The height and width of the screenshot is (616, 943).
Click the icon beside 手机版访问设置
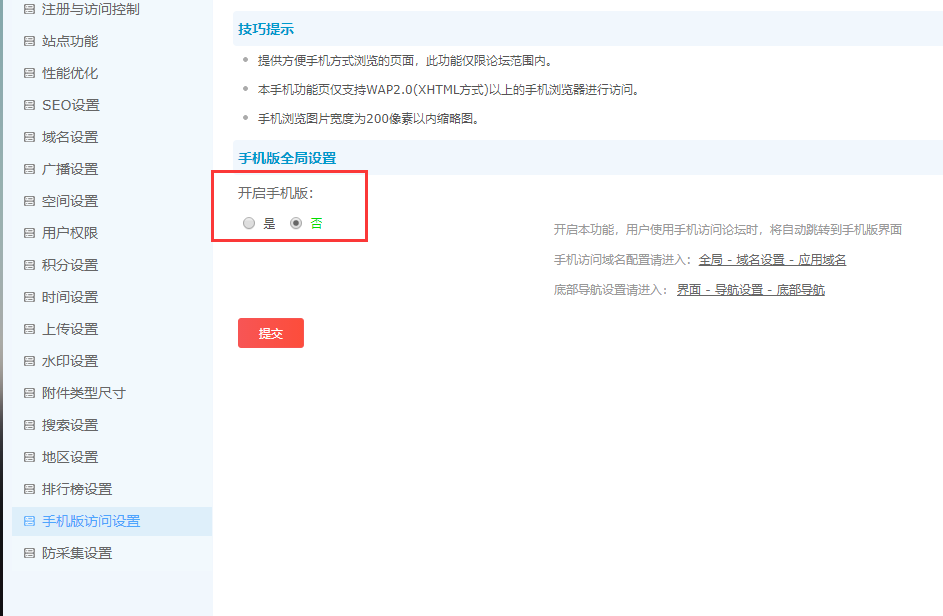tap(29, 521)
